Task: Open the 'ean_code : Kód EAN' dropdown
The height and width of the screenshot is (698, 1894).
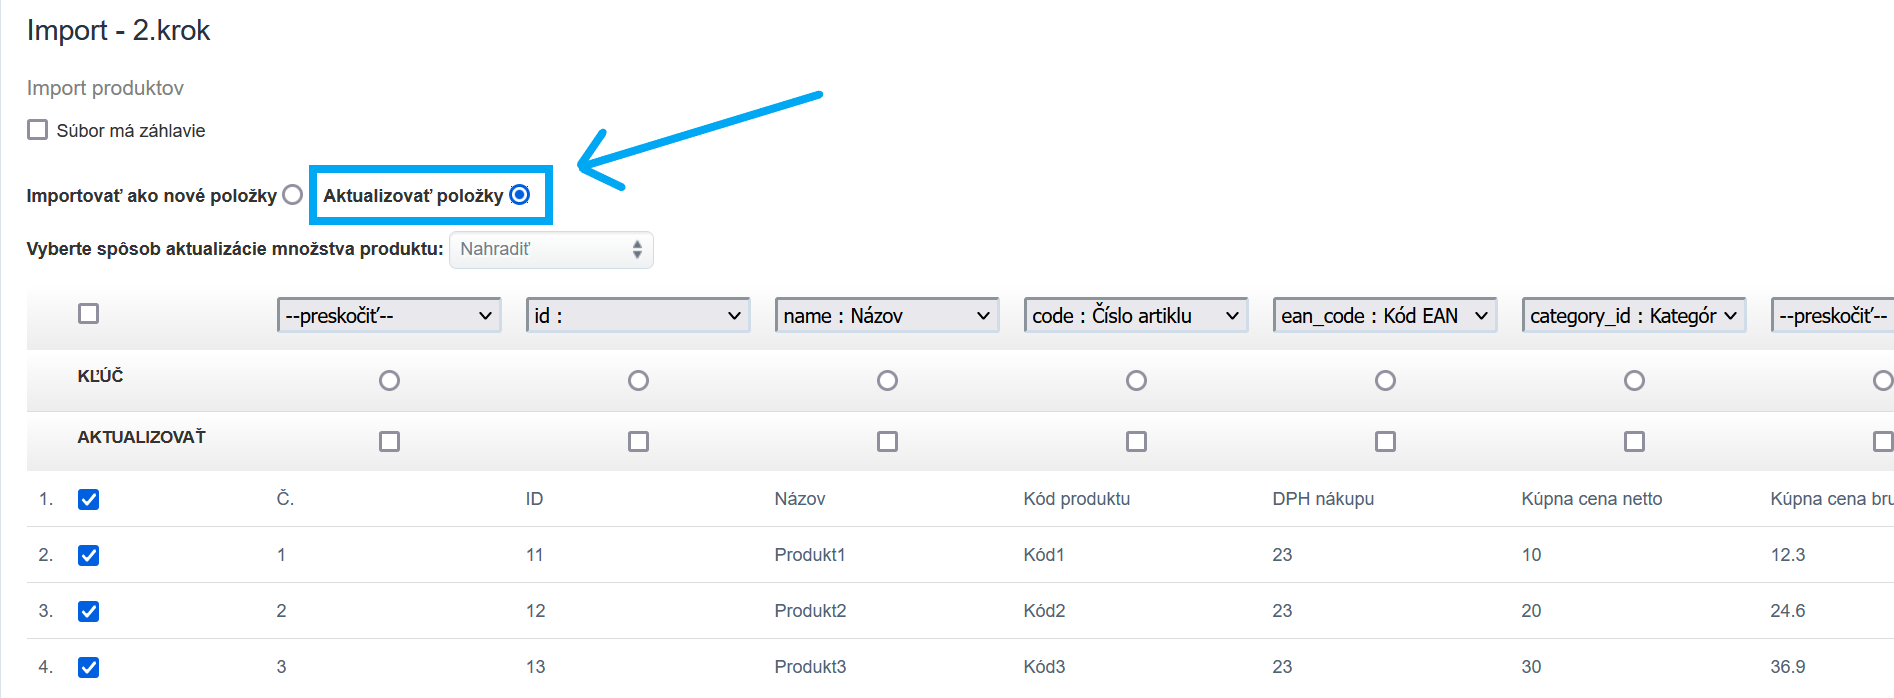Action: [1385, 316]
